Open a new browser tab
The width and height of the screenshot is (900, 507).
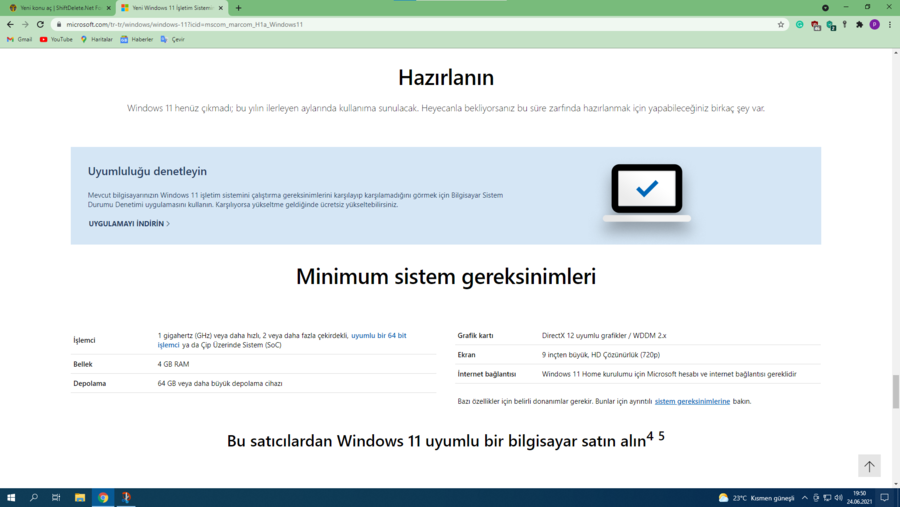point(238,8)
